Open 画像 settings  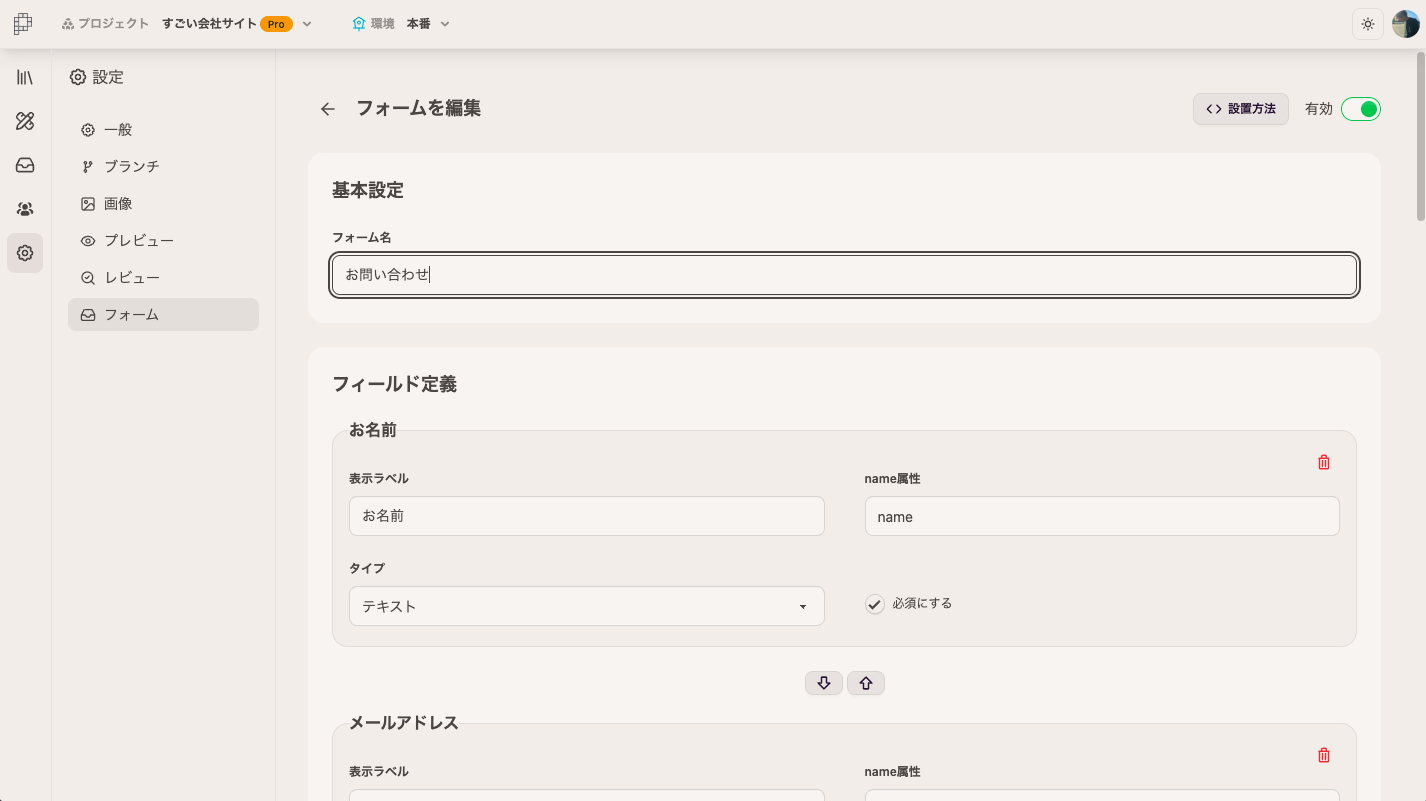tap(163, 204)
